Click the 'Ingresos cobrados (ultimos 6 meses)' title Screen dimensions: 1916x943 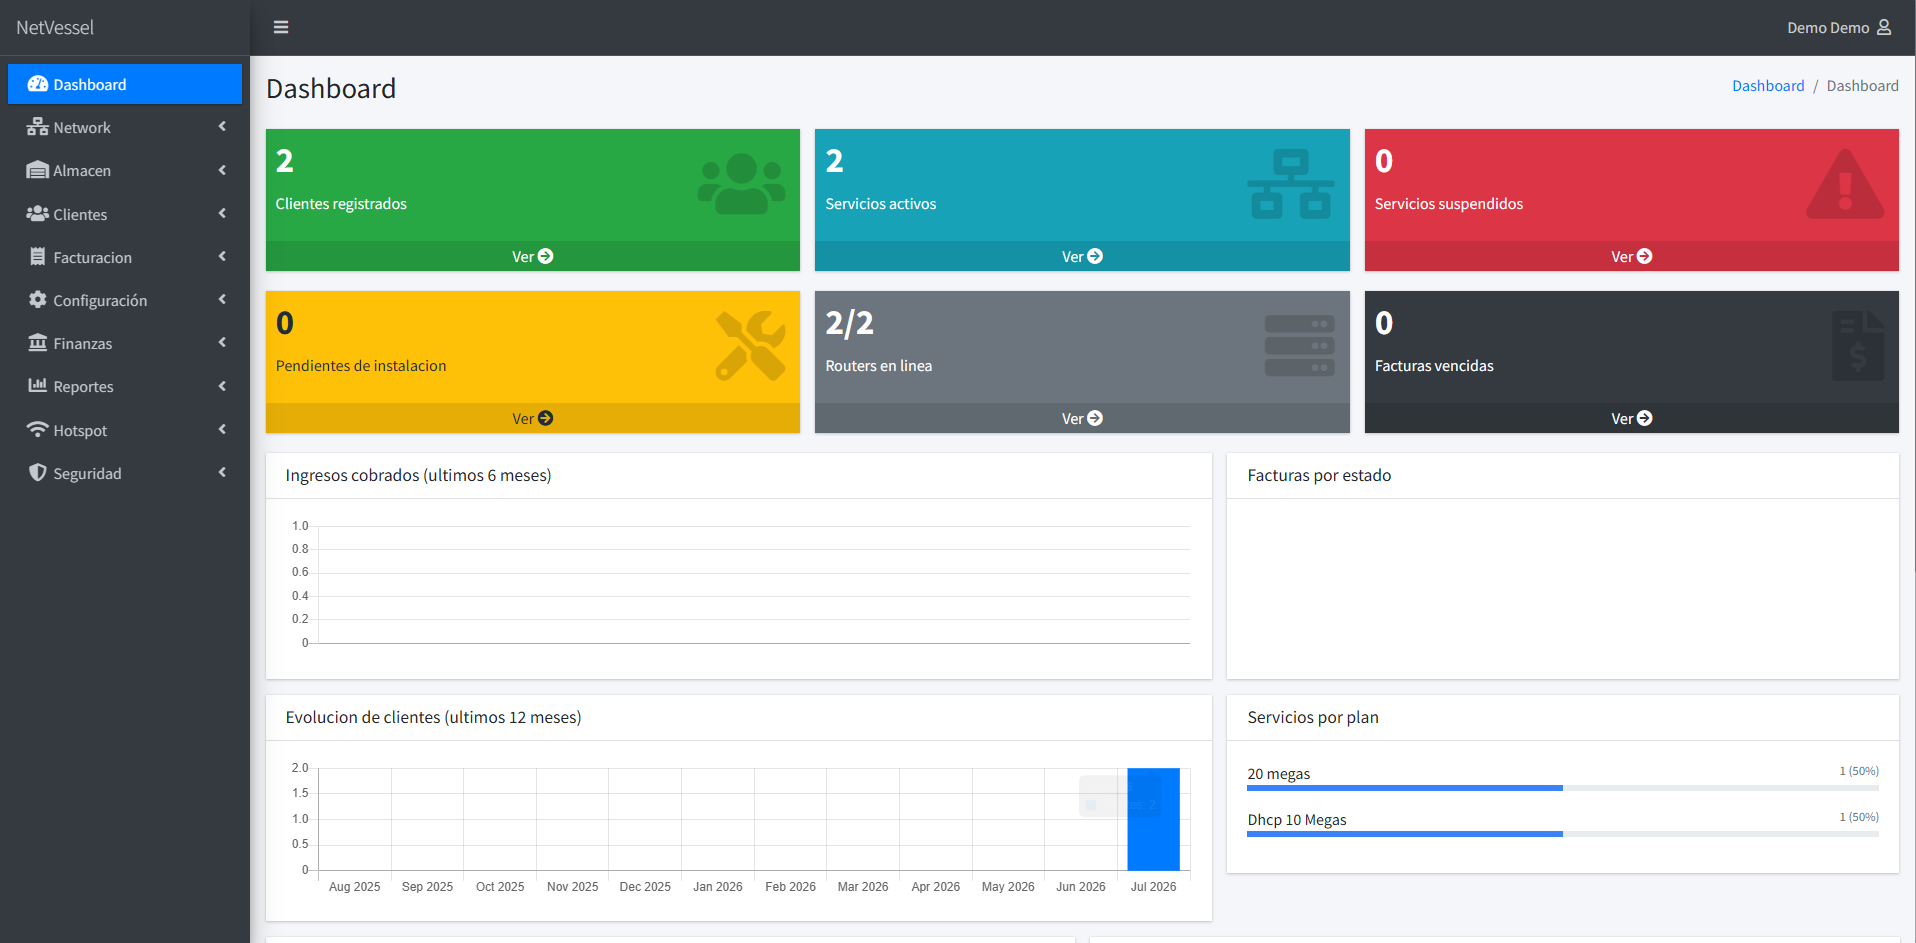[418, 475]
